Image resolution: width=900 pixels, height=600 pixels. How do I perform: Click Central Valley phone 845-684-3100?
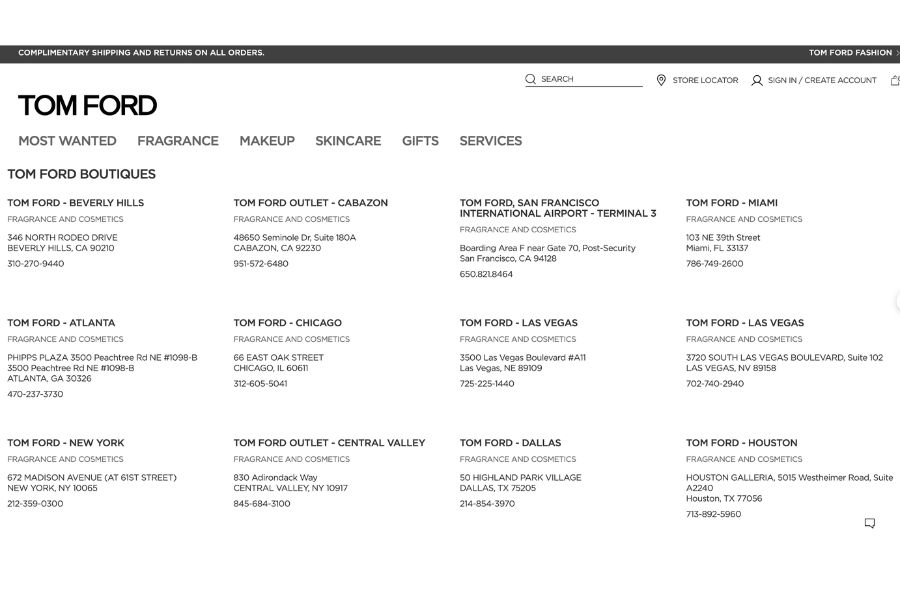(x=262, y=504)
